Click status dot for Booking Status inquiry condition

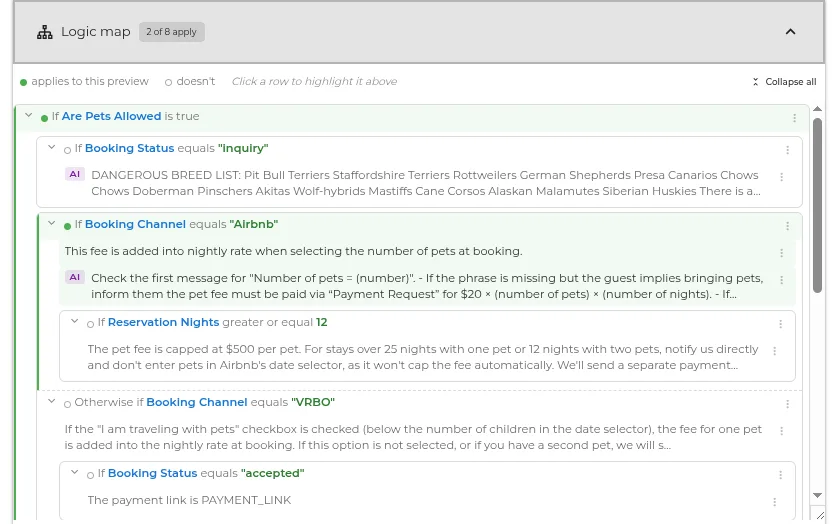point(67,150)
